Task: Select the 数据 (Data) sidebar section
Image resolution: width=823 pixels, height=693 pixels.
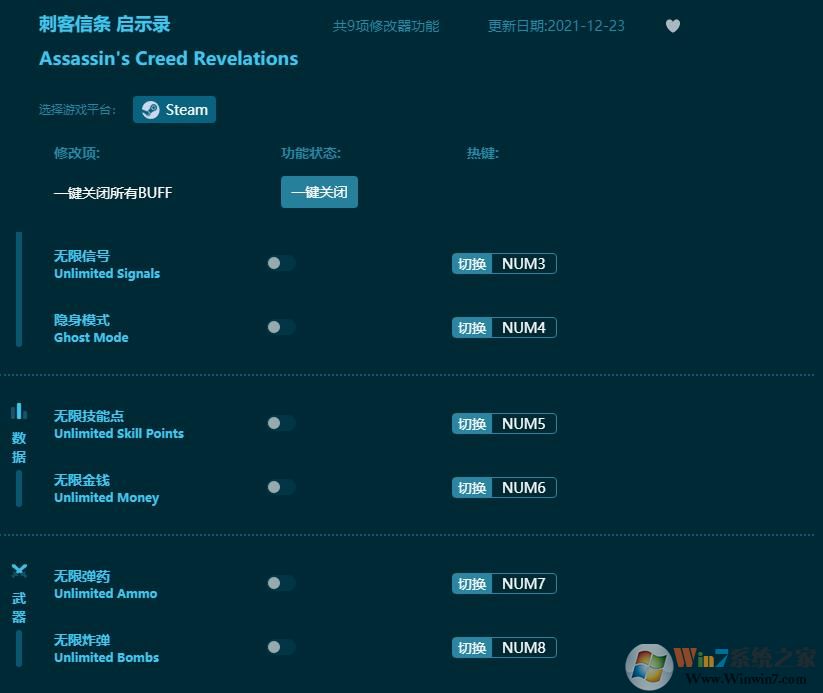Action: coord(20,446)
